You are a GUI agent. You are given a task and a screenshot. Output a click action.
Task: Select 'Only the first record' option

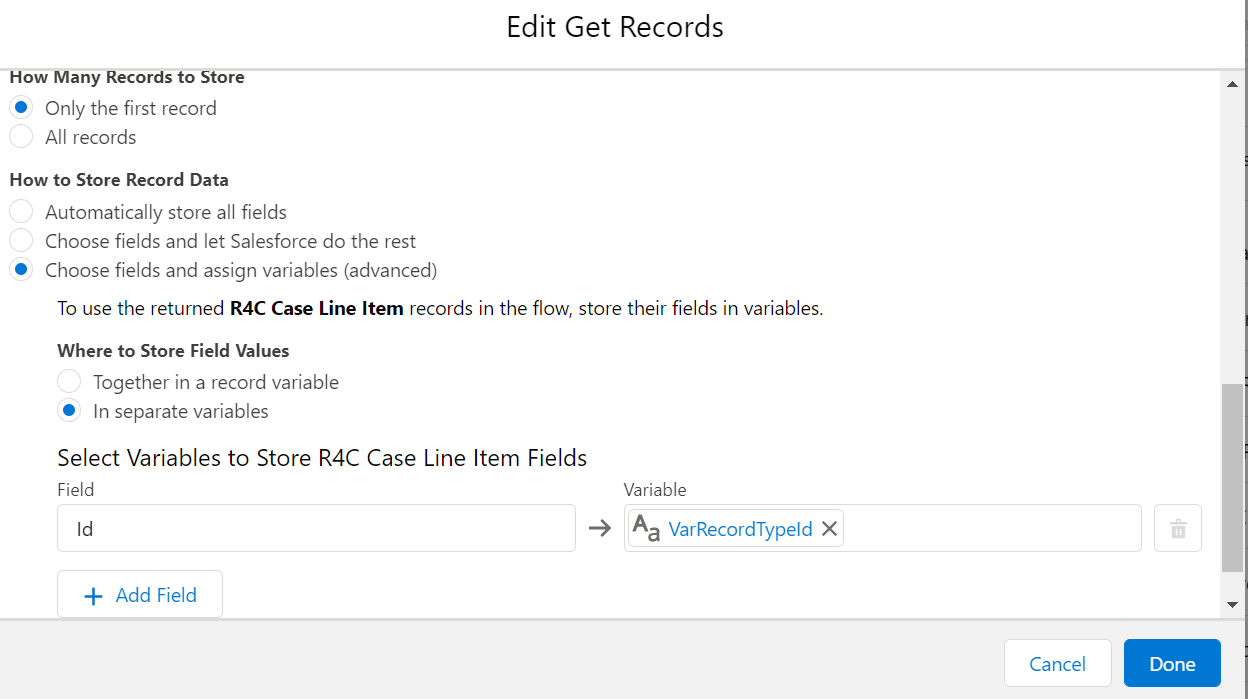click(21, 108)
